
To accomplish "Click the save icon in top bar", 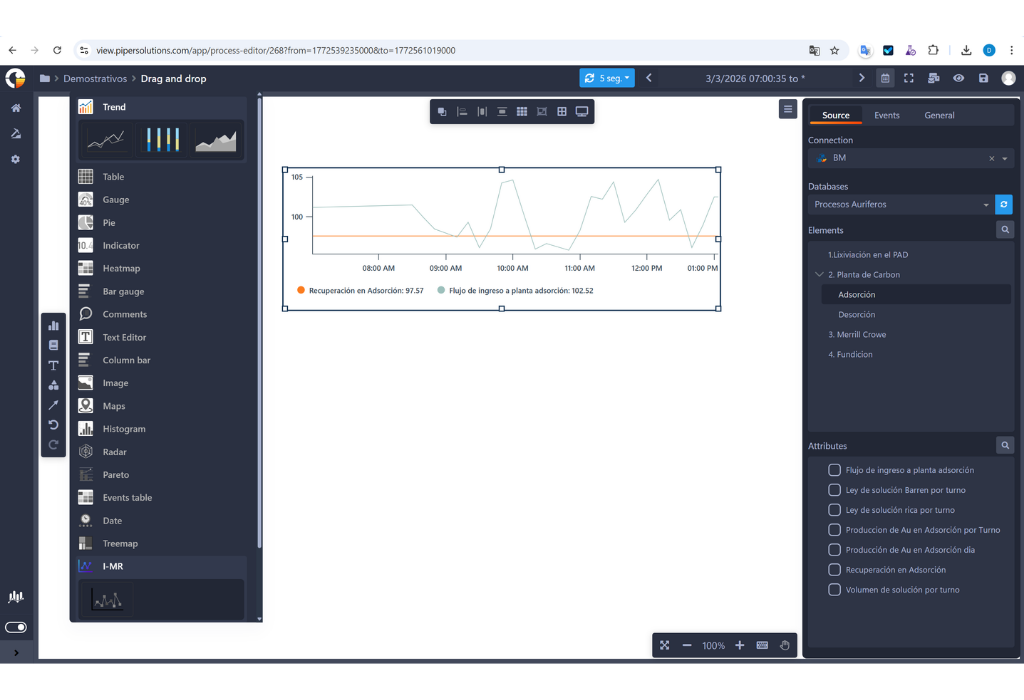I will pos(983,78).
